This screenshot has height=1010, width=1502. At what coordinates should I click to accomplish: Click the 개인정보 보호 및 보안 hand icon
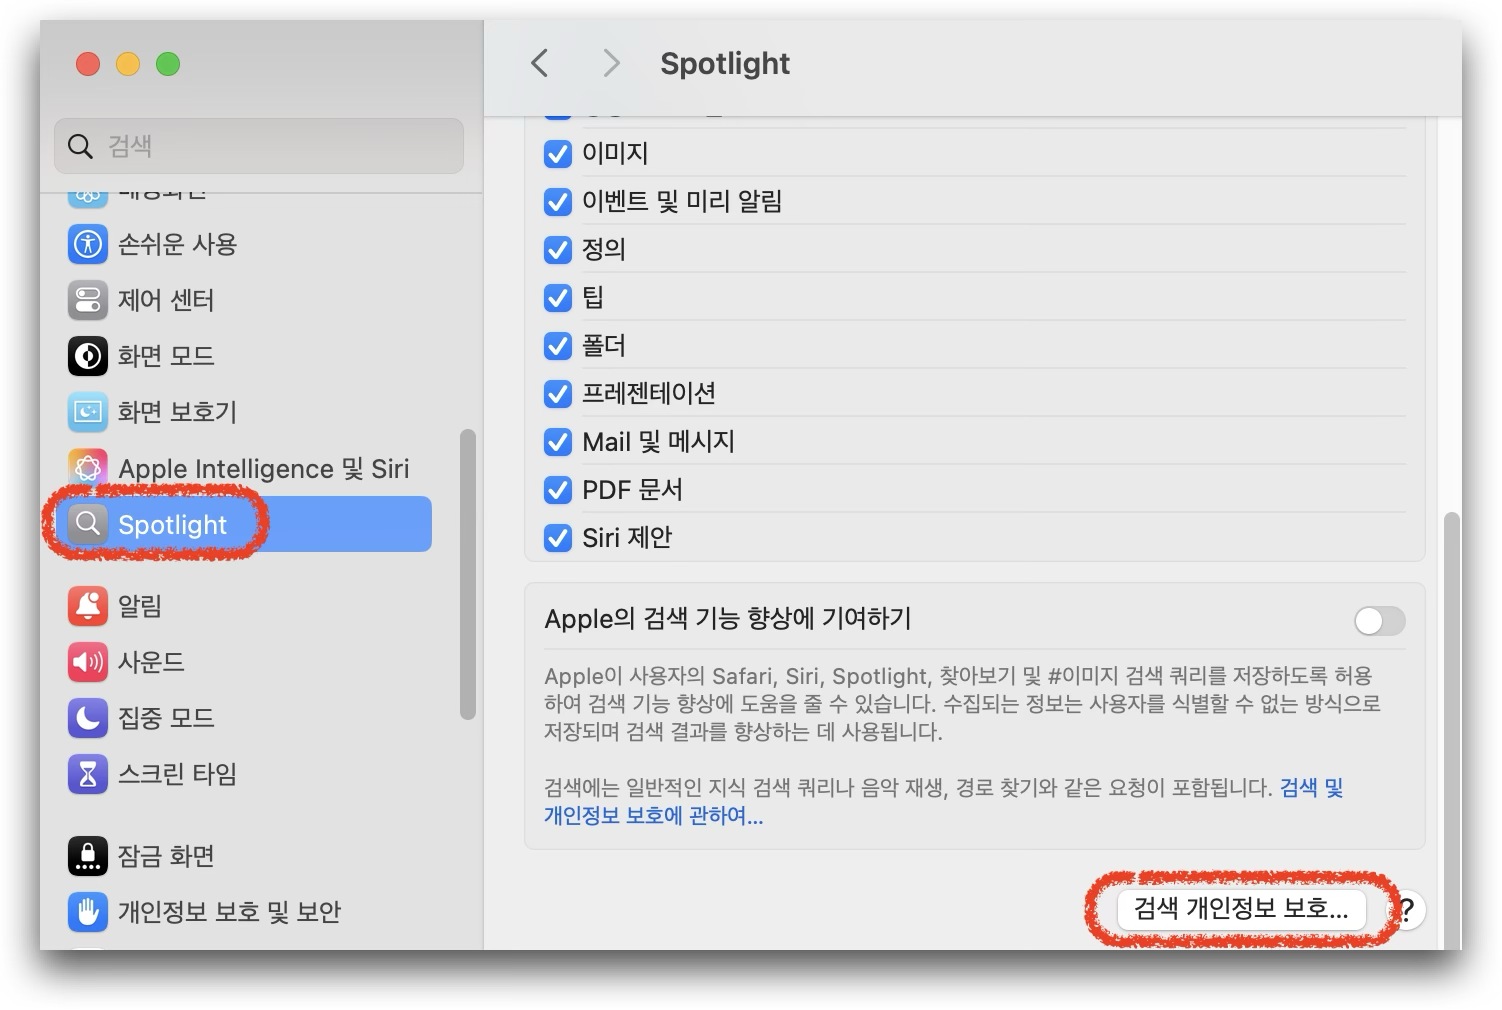pyautogui.click(x=88, y=911)
